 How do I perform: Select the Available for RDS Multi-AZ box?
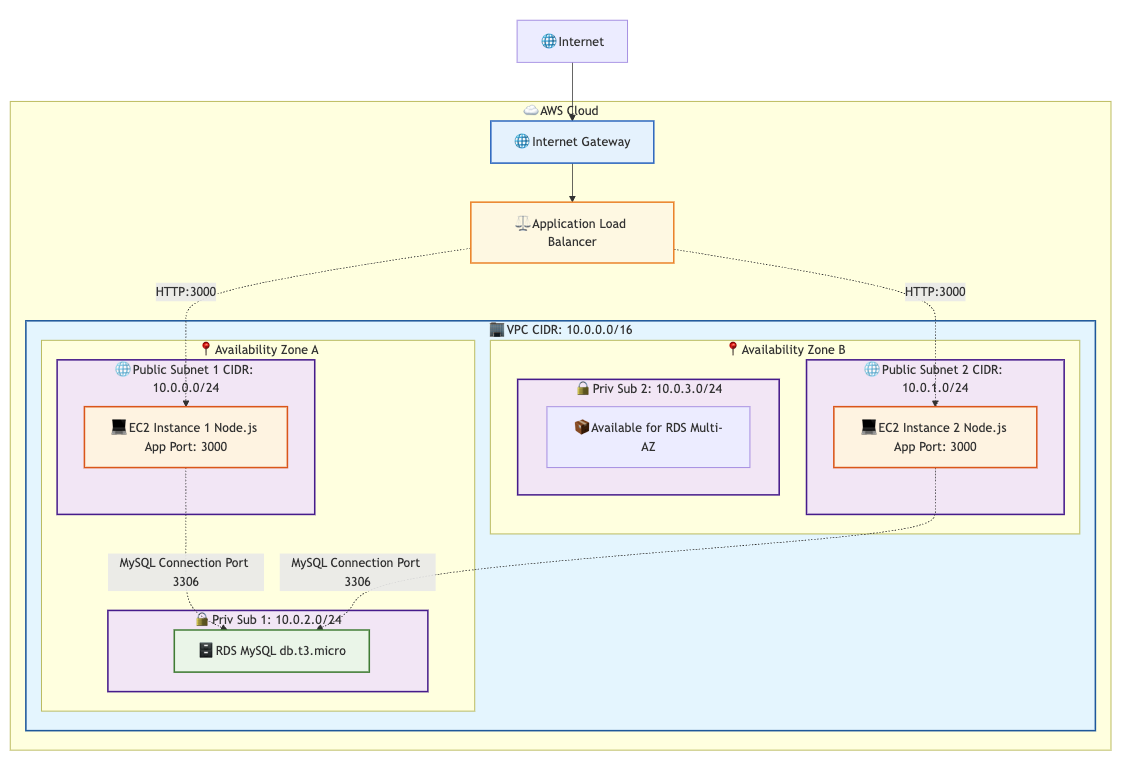pos(648,437)
